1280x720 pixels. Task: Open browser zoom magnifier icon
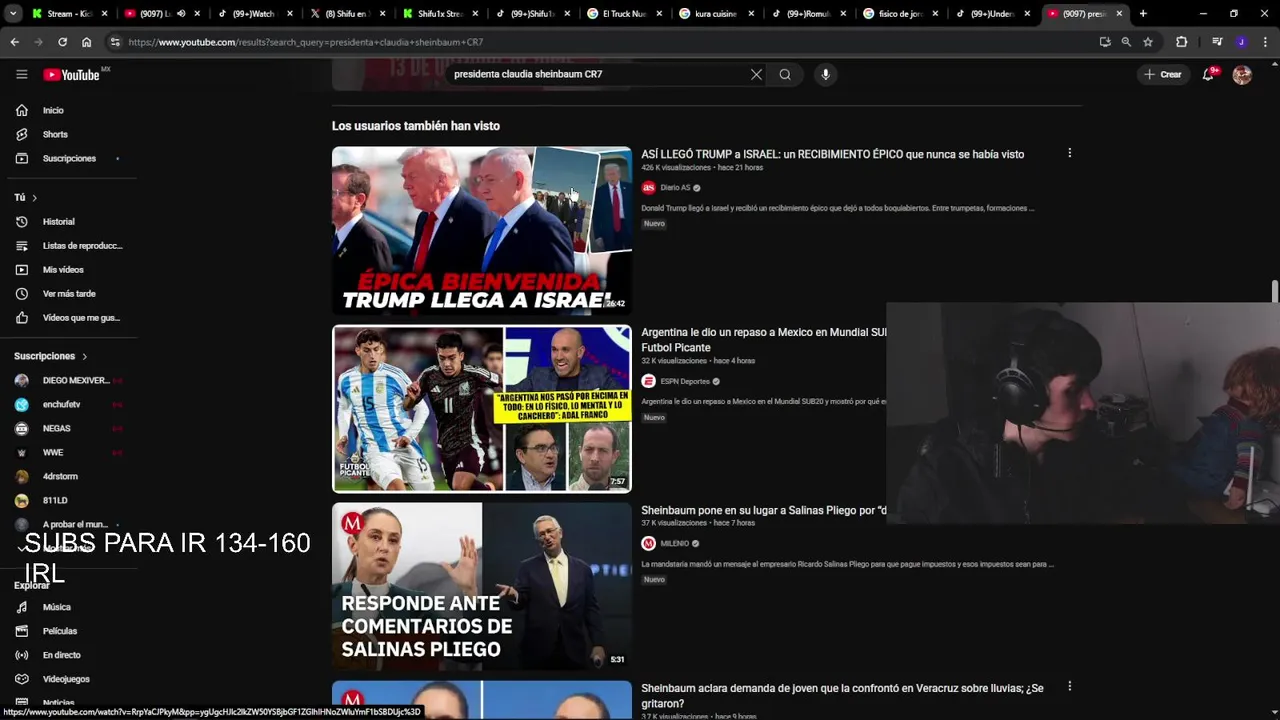point(1126,42)
